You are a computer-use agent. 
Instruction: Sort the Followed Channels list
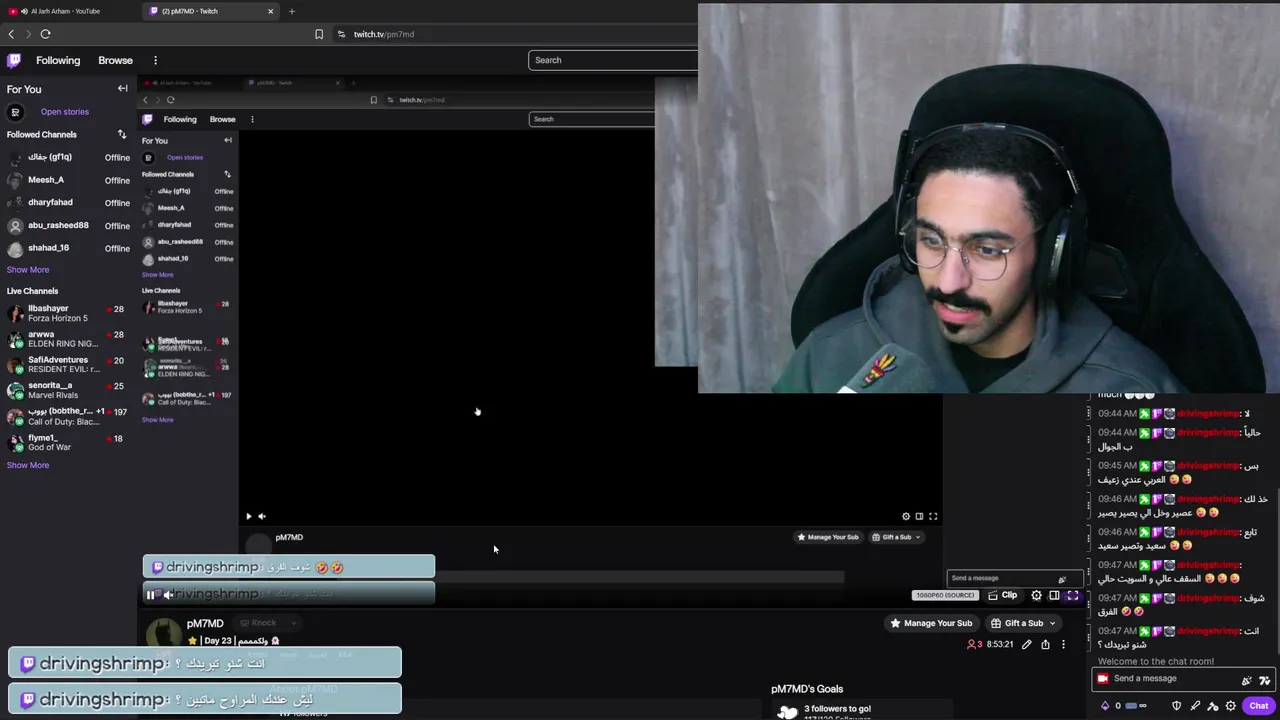point(122,134)
